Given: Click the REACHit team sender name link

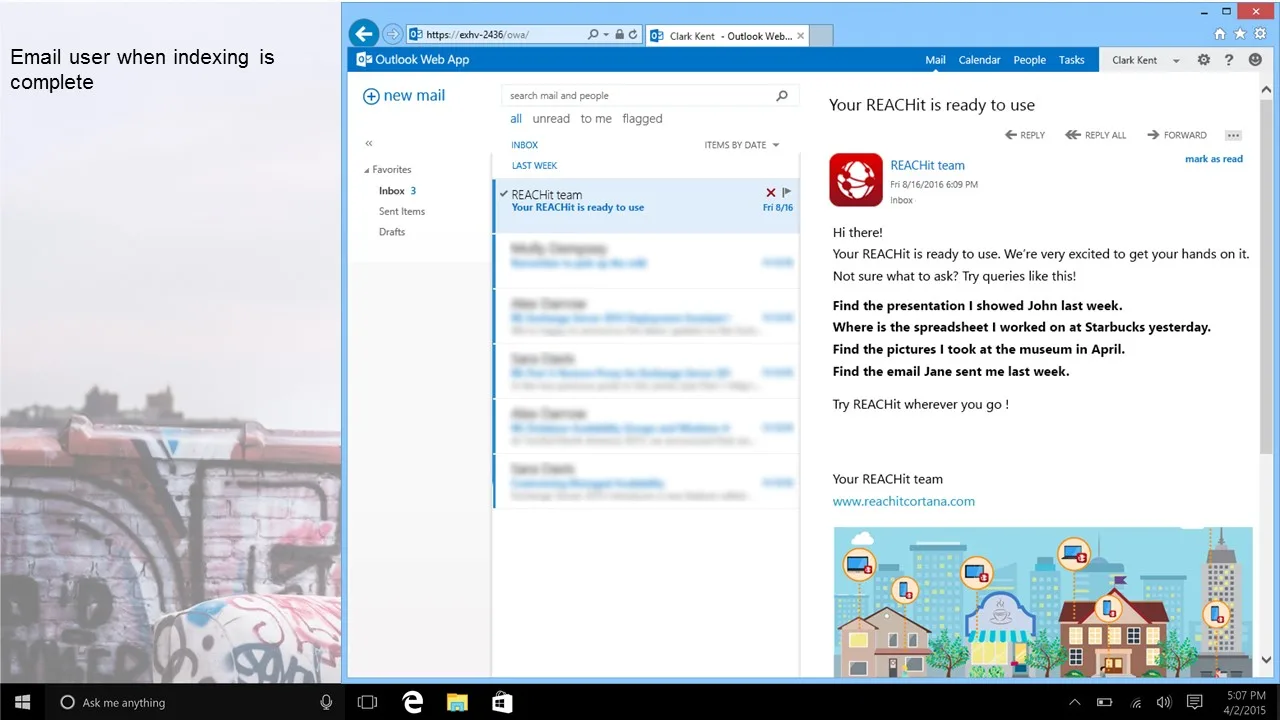Looking at the screenshot, I should 928,166.
